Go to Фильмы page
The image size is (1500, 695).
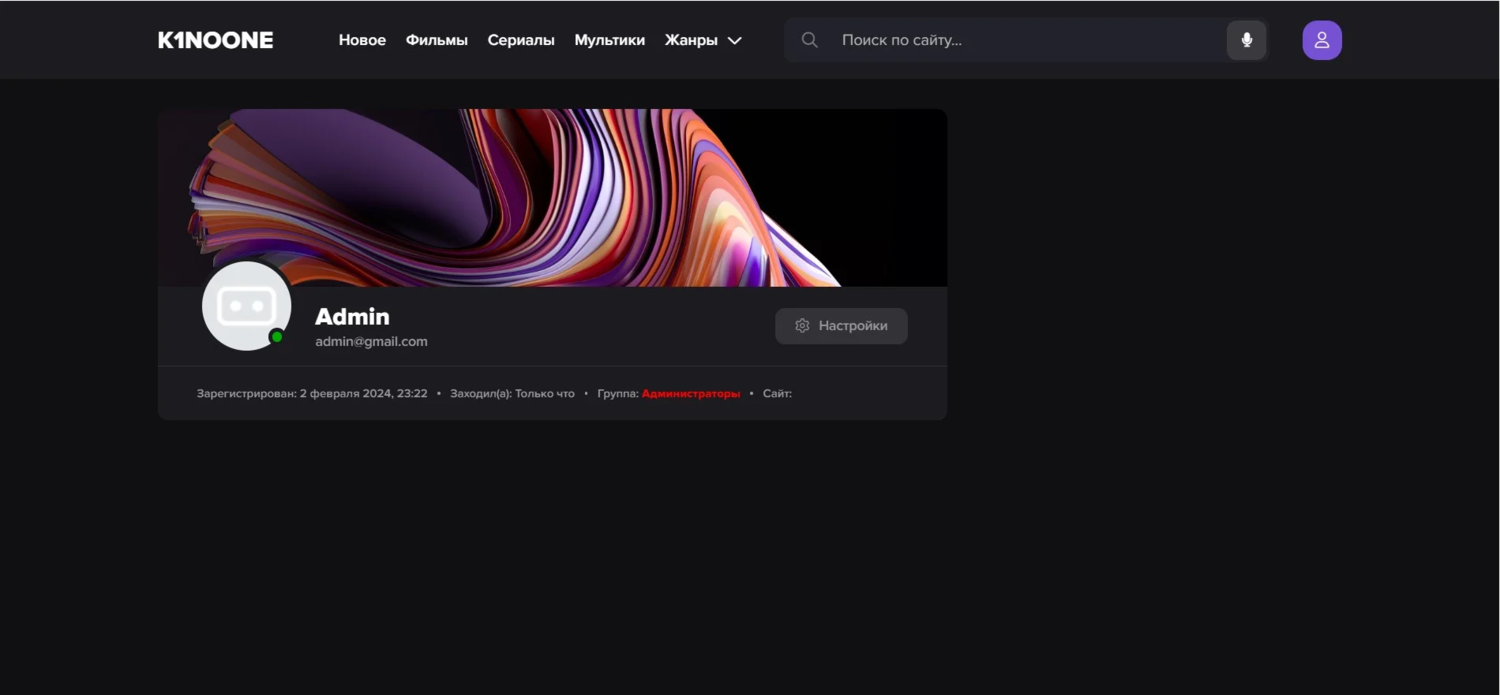coord(437,40)
